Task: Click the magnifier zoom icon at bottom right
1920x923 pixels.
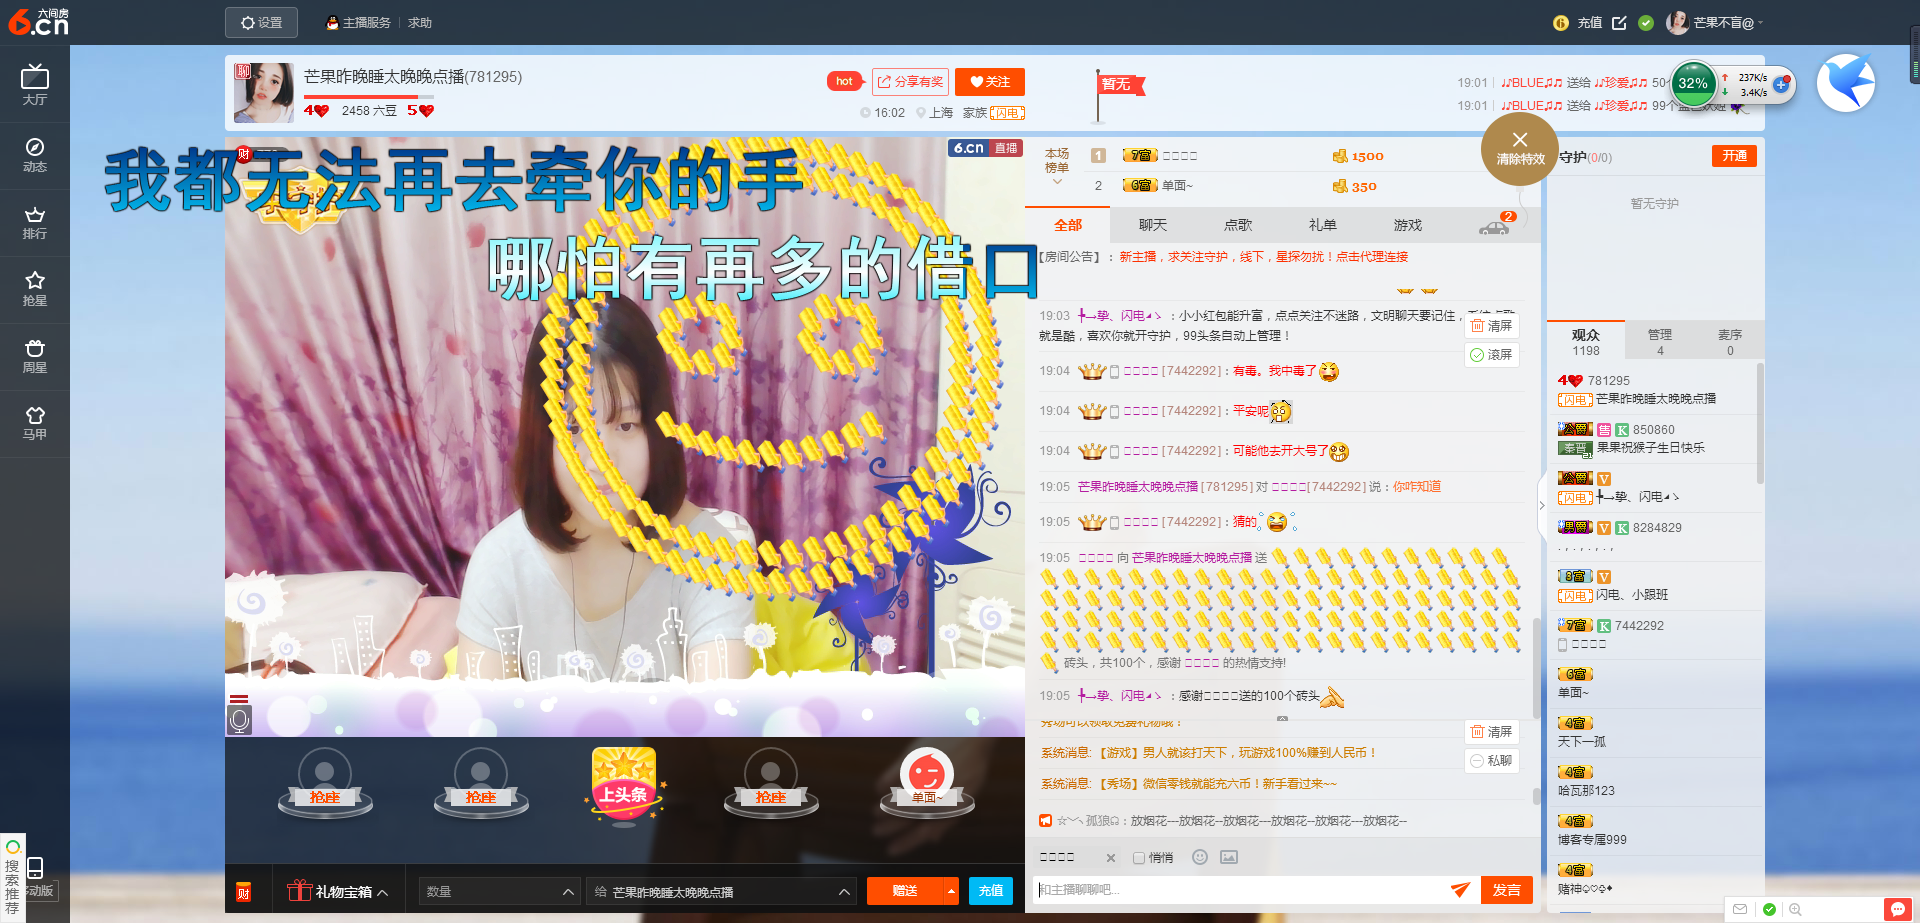Action: [1795, 909]
